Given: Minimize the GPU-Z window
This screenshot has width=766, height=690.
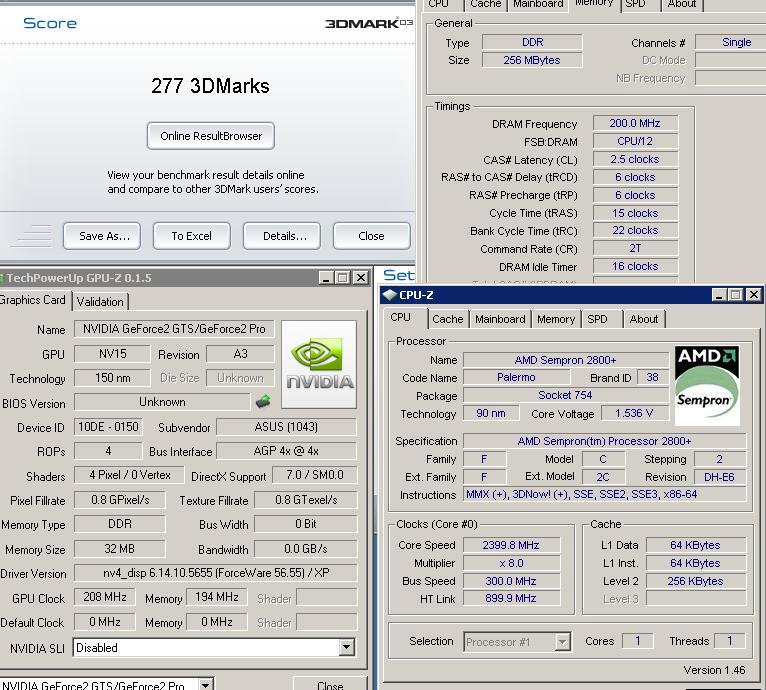Looking at the screenshot, I should click(326, 278).
